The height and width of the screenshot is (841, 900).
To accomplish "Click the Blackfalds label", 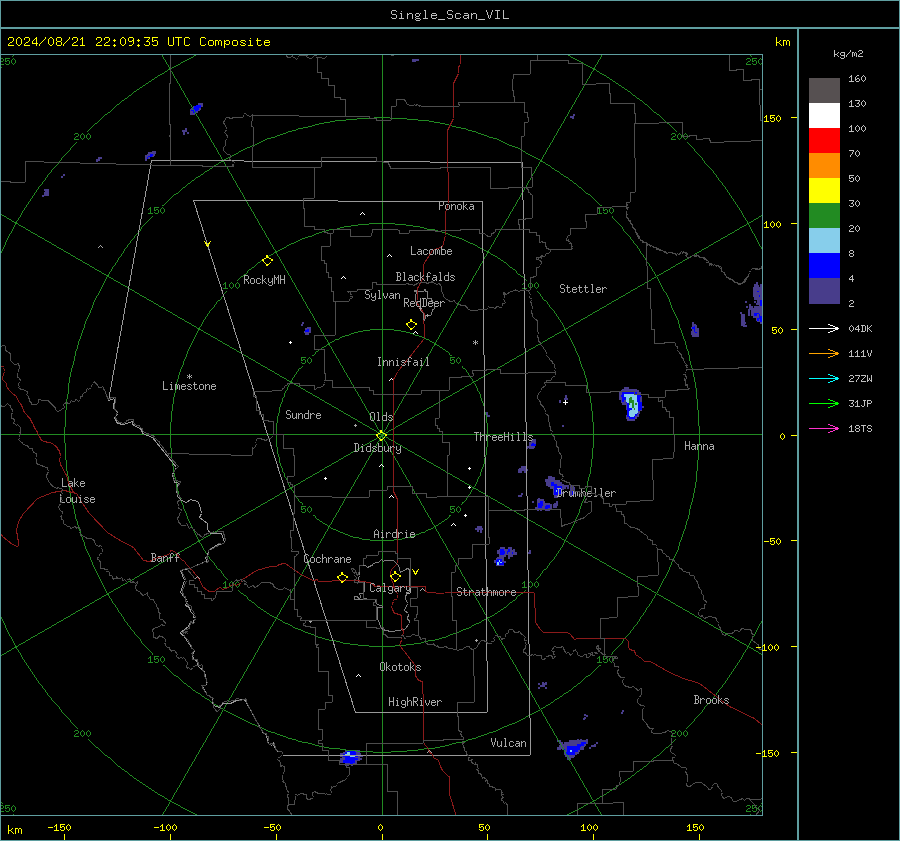I will (x=425, y=277).
